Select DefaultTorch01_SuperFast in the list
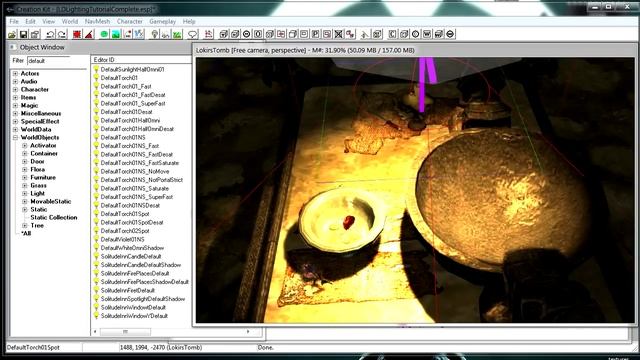 coord(133,103)
